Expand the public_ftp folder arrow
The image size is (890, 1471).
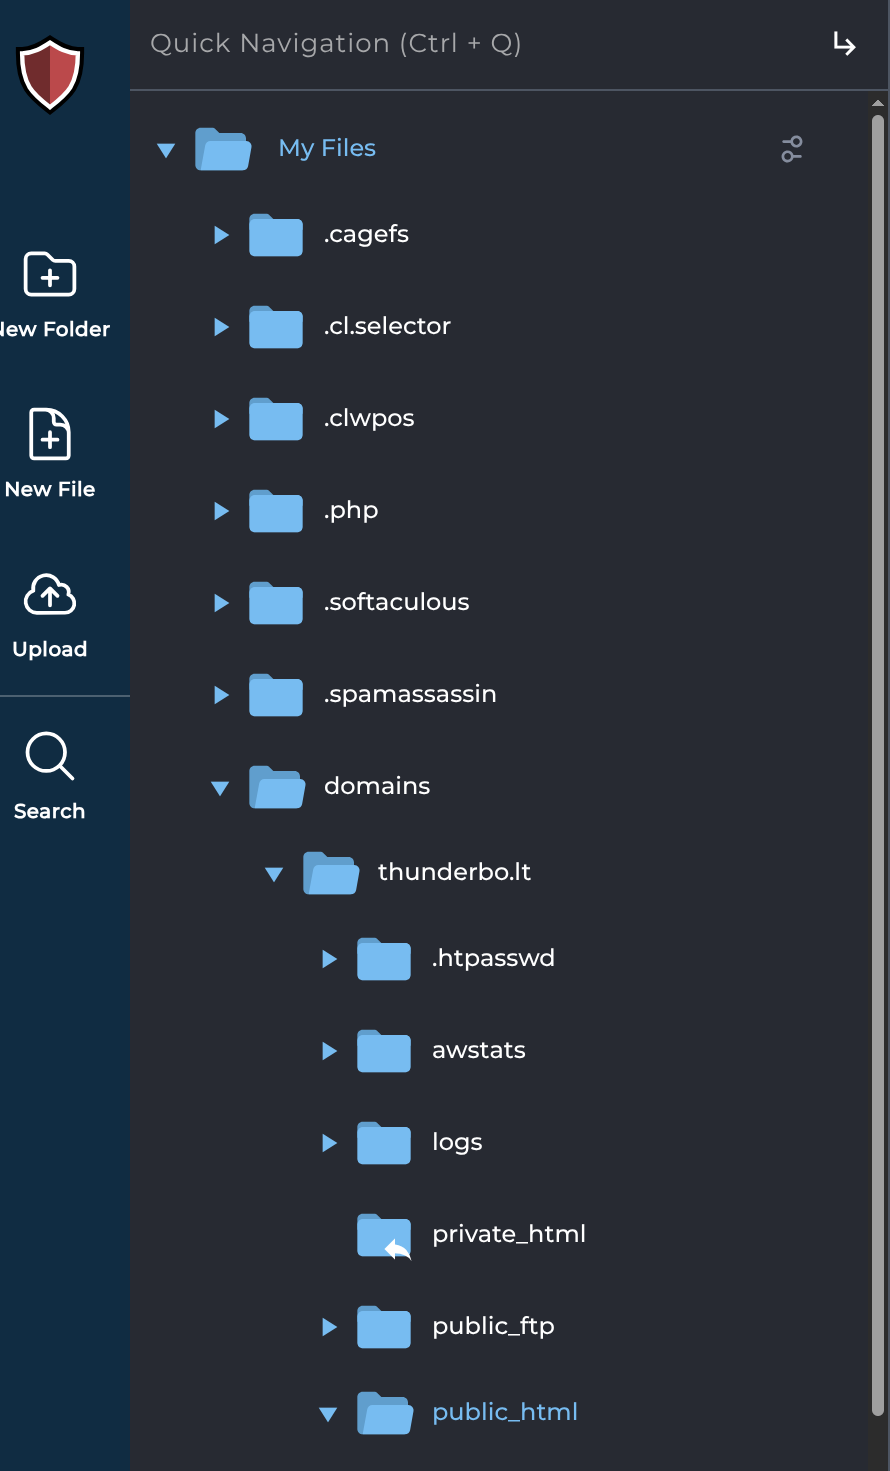pyautogui.click(x=329, y=1327)
